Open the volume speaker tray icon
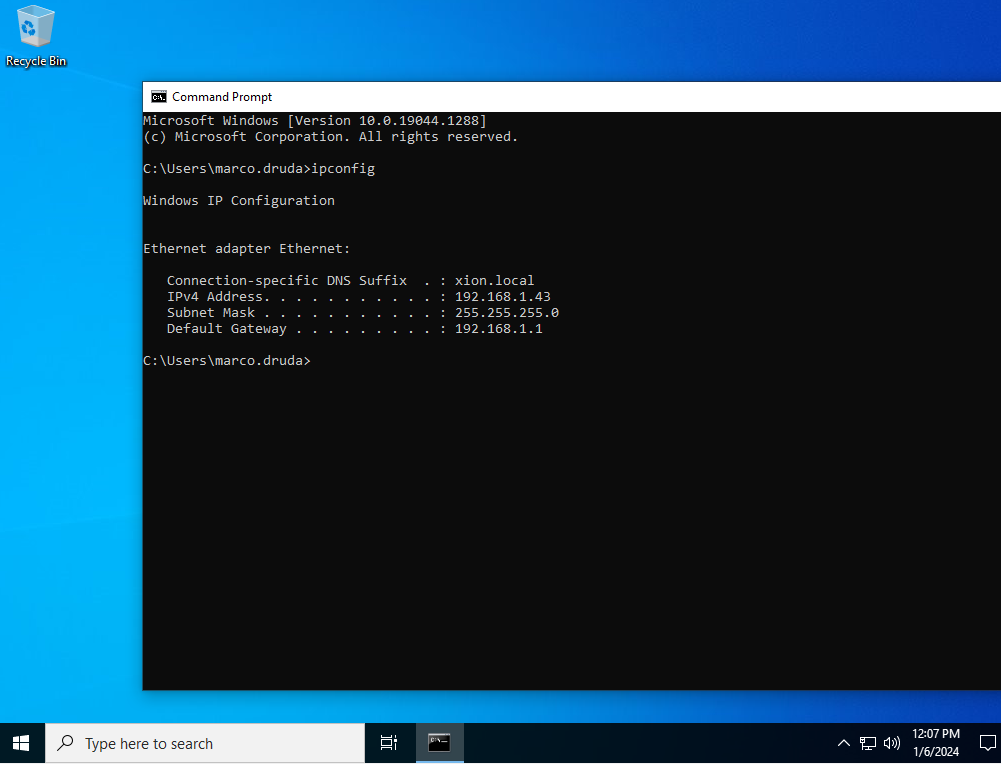1001x764 pixels. pos(892,743)
